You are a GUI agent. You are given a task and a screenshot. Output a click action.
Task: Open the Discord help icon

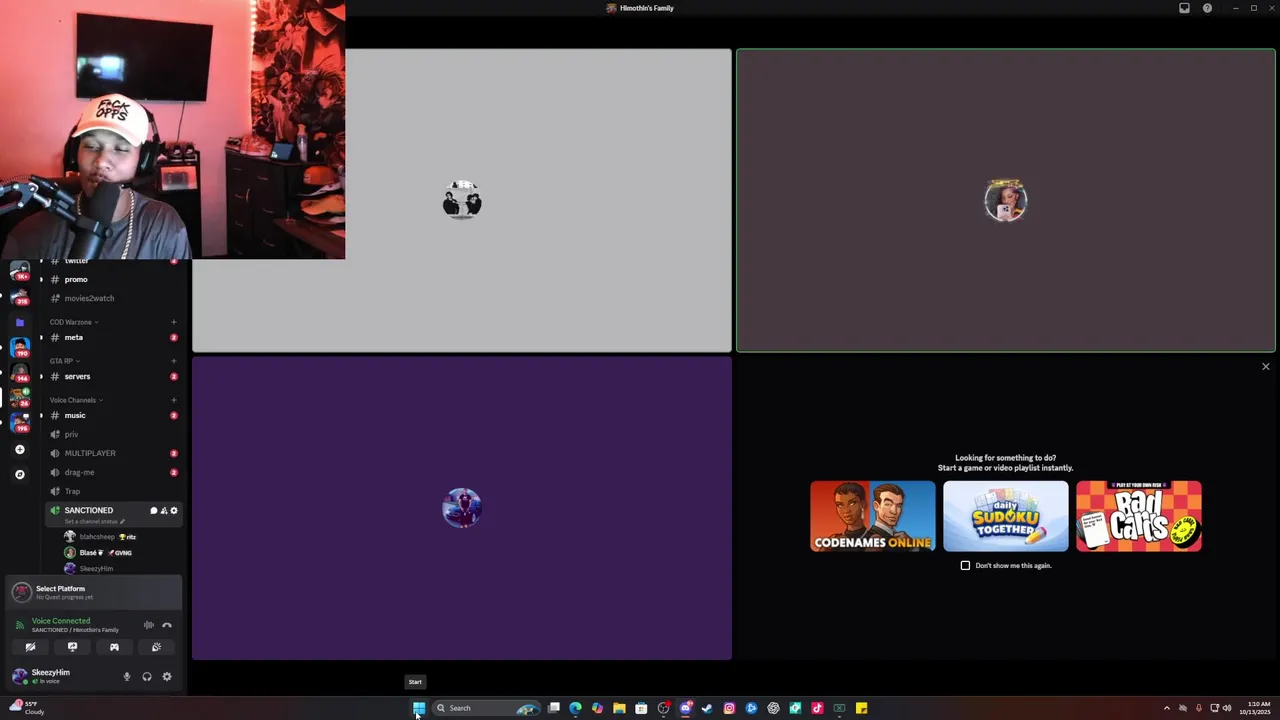[1207, 8]
